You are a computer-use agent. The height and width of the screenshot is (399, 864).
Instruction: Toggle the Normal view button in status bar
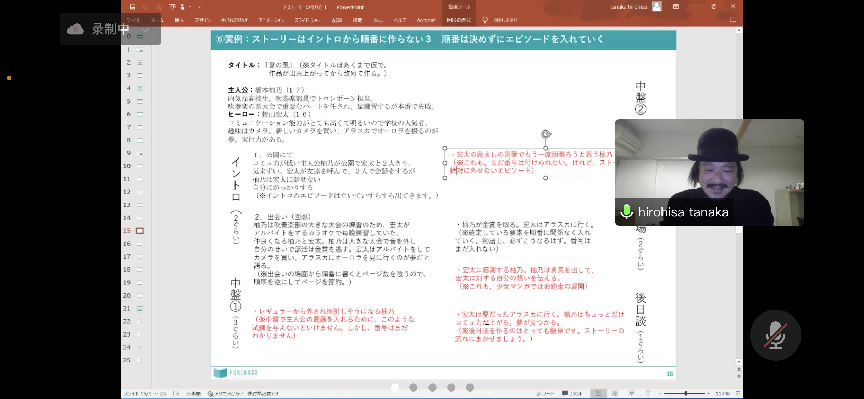598,393
